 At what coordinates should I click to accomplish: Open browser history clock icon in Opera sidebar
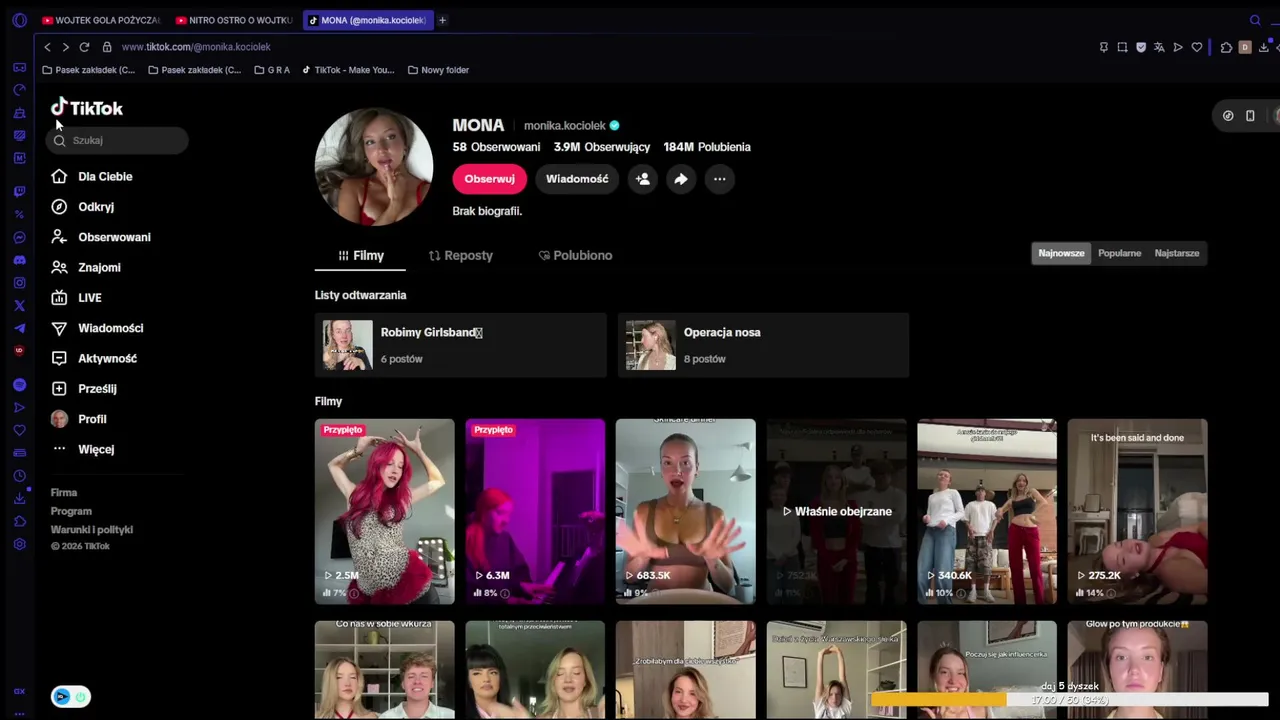click(19, 476)
